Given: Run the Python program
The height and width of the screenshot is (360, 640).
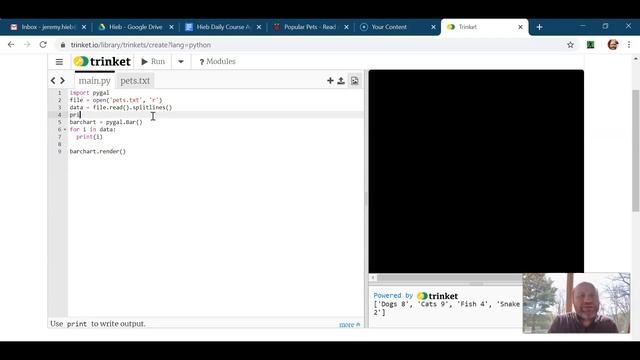Looking at the screenshot, I should click(x=153, y=62).
